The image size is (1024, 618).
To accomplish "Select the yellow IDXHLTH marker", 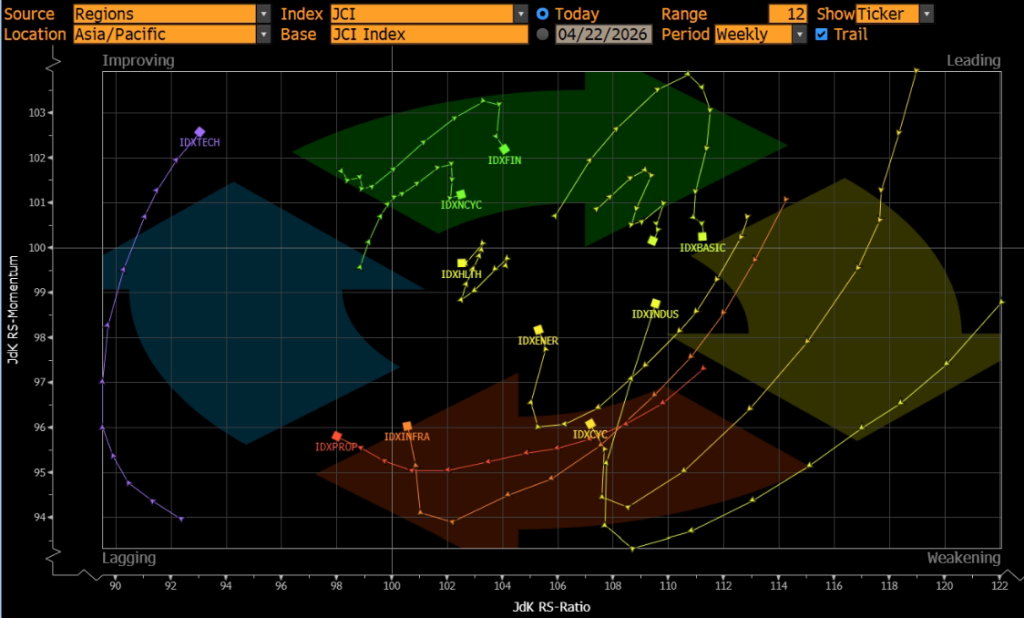I will click(x=462, y=263).
